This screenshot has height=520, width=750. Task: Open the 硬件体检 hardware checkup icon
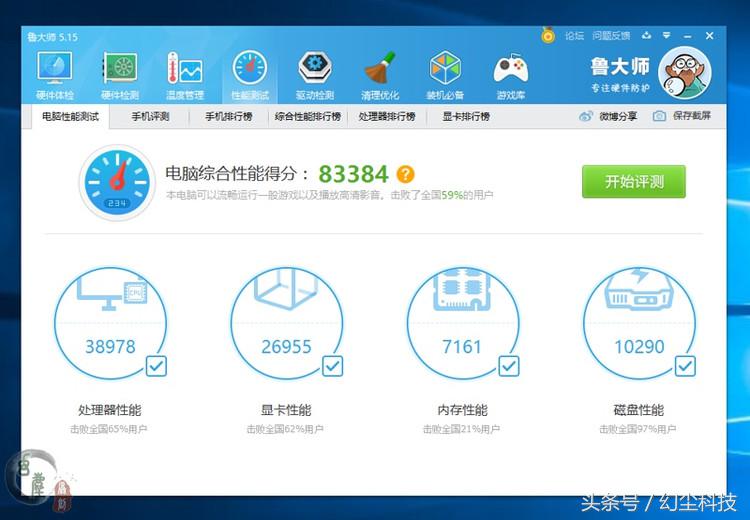pyautogui.click(x=55, y=76)
